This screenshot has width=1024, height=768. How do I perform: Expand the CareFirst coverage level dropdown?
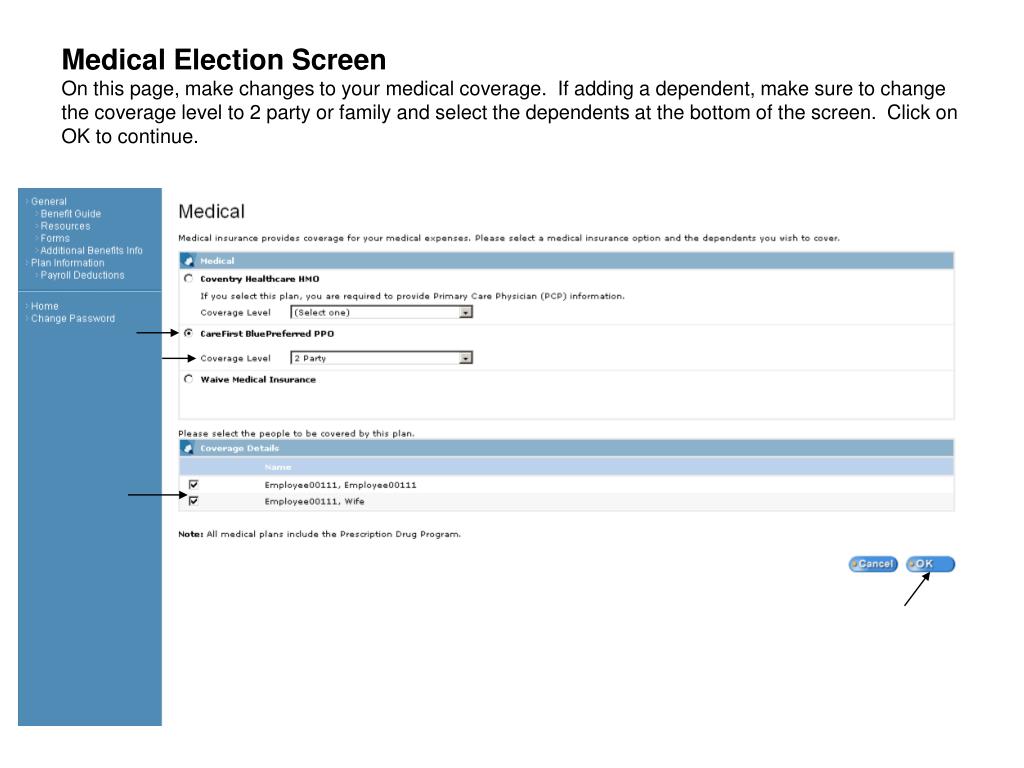point(466,358)
